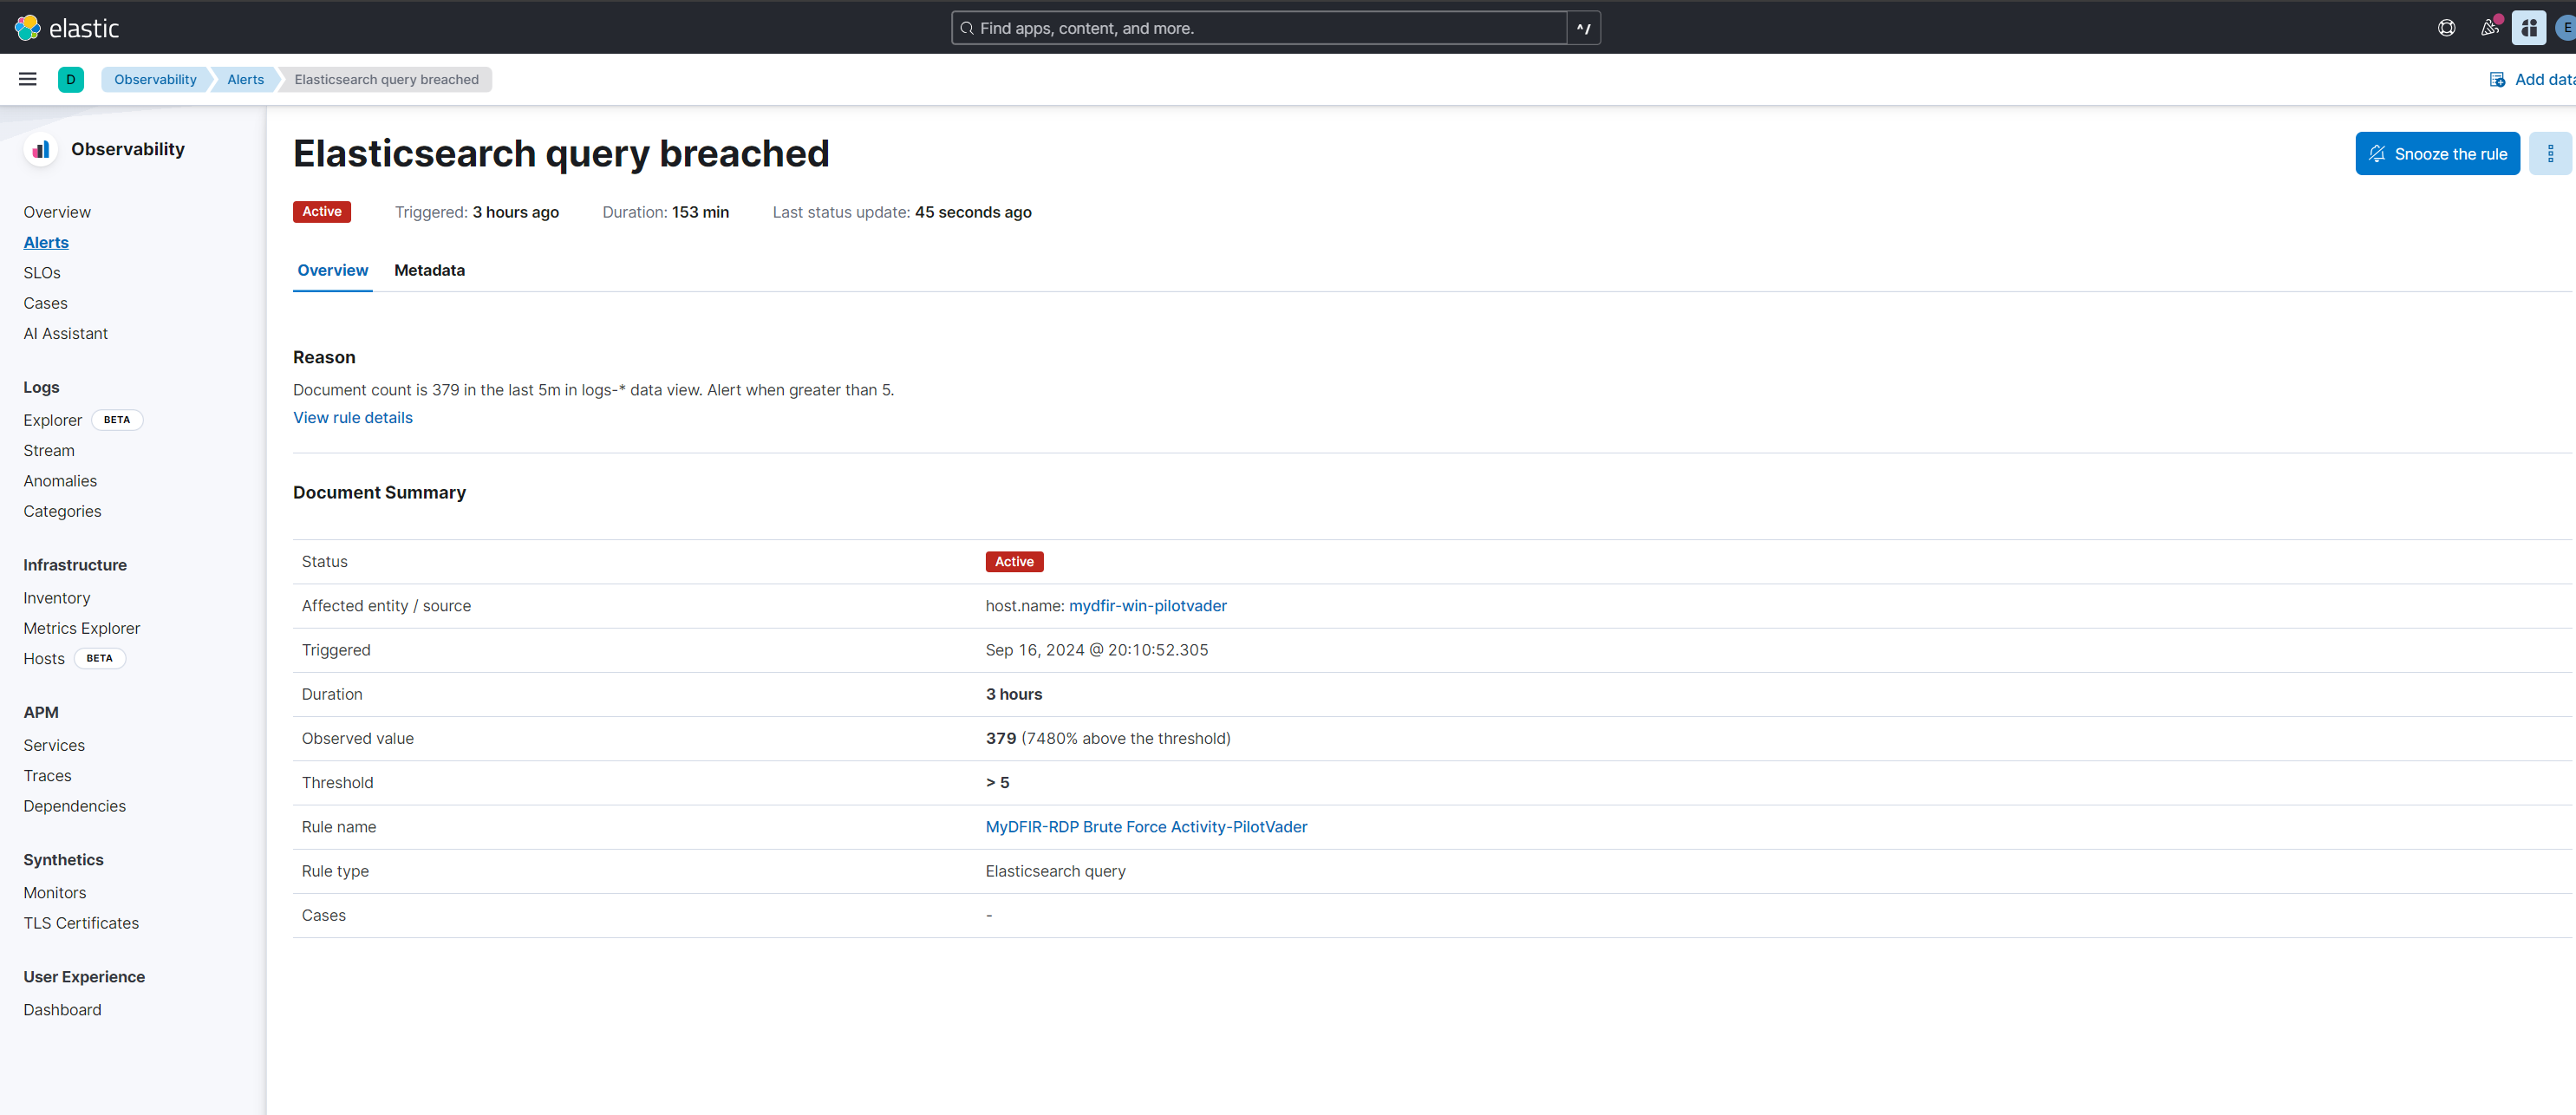Open the apps grid icon in top bar
Screen dimensions: 2576x1115
pos(2529,27)
